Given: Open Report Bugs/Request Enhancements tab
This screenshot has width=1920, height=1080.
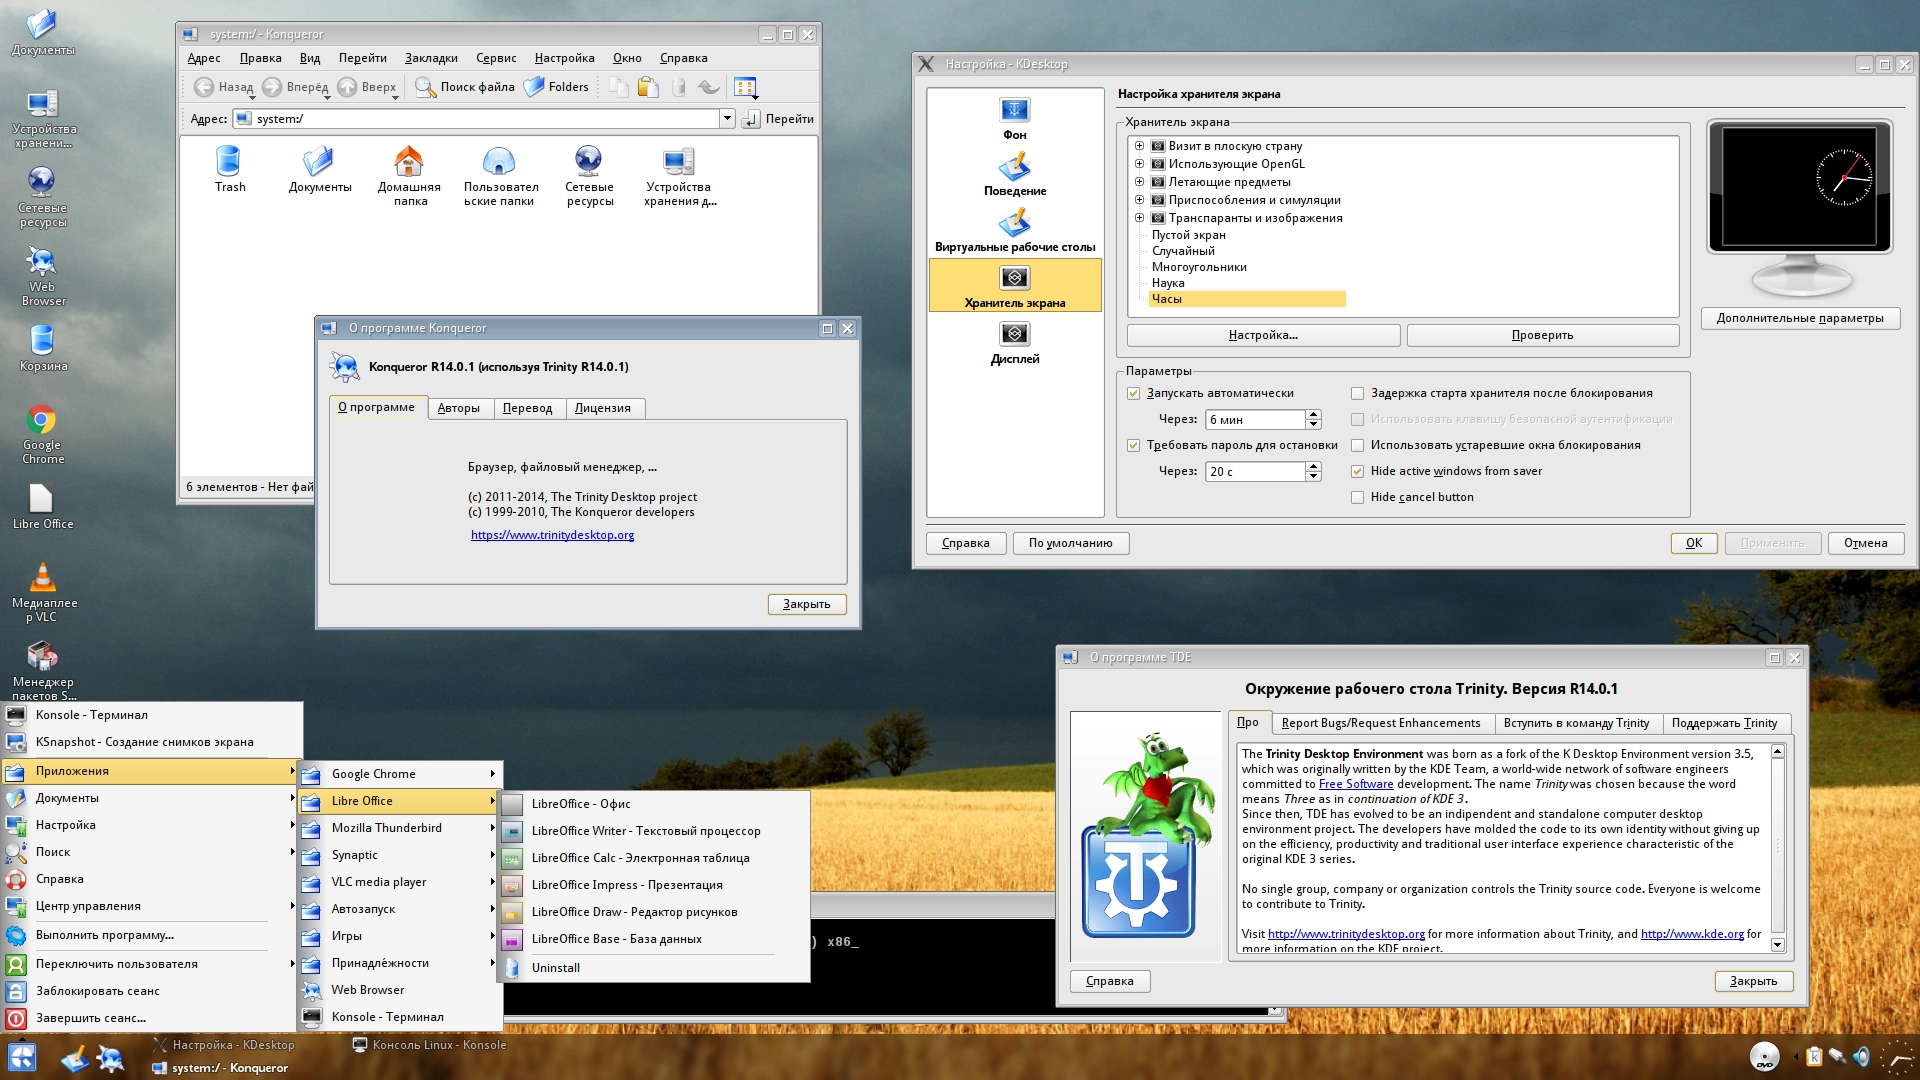Looking at the screenshot, I should click(x=1380, y=723).
